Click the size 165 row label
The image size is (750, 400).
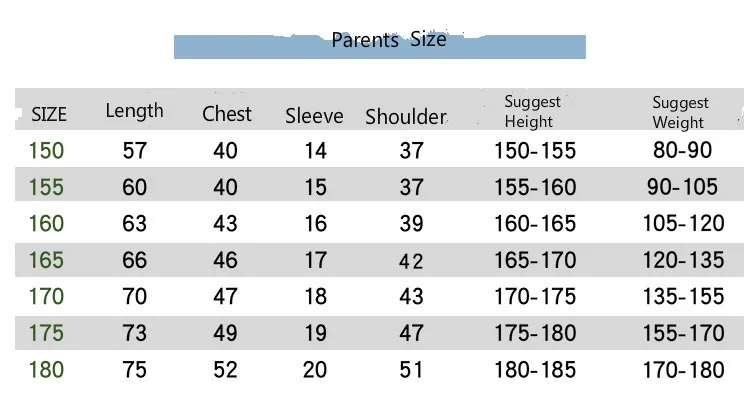coord(46,260)
